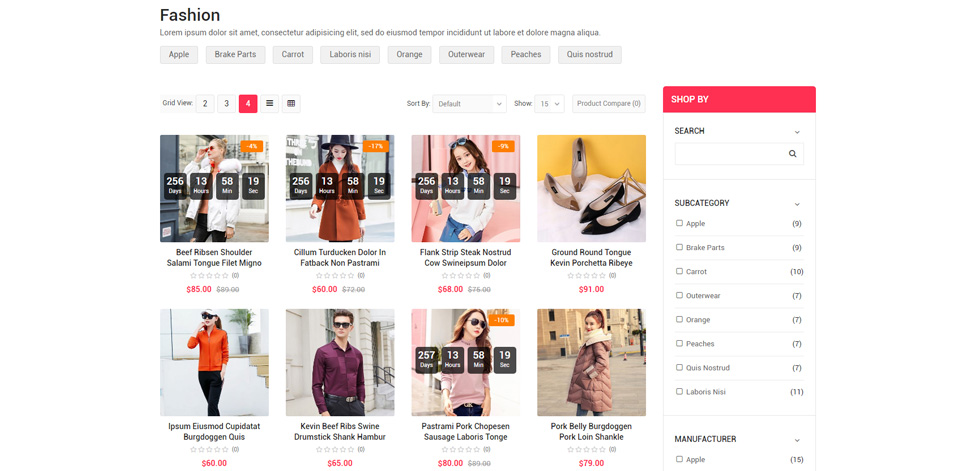Viewport: 980px width, 471px height.
Task: Collapse the Manufacturer filter section
Action: pyautogui.click(x=797, y=440)
